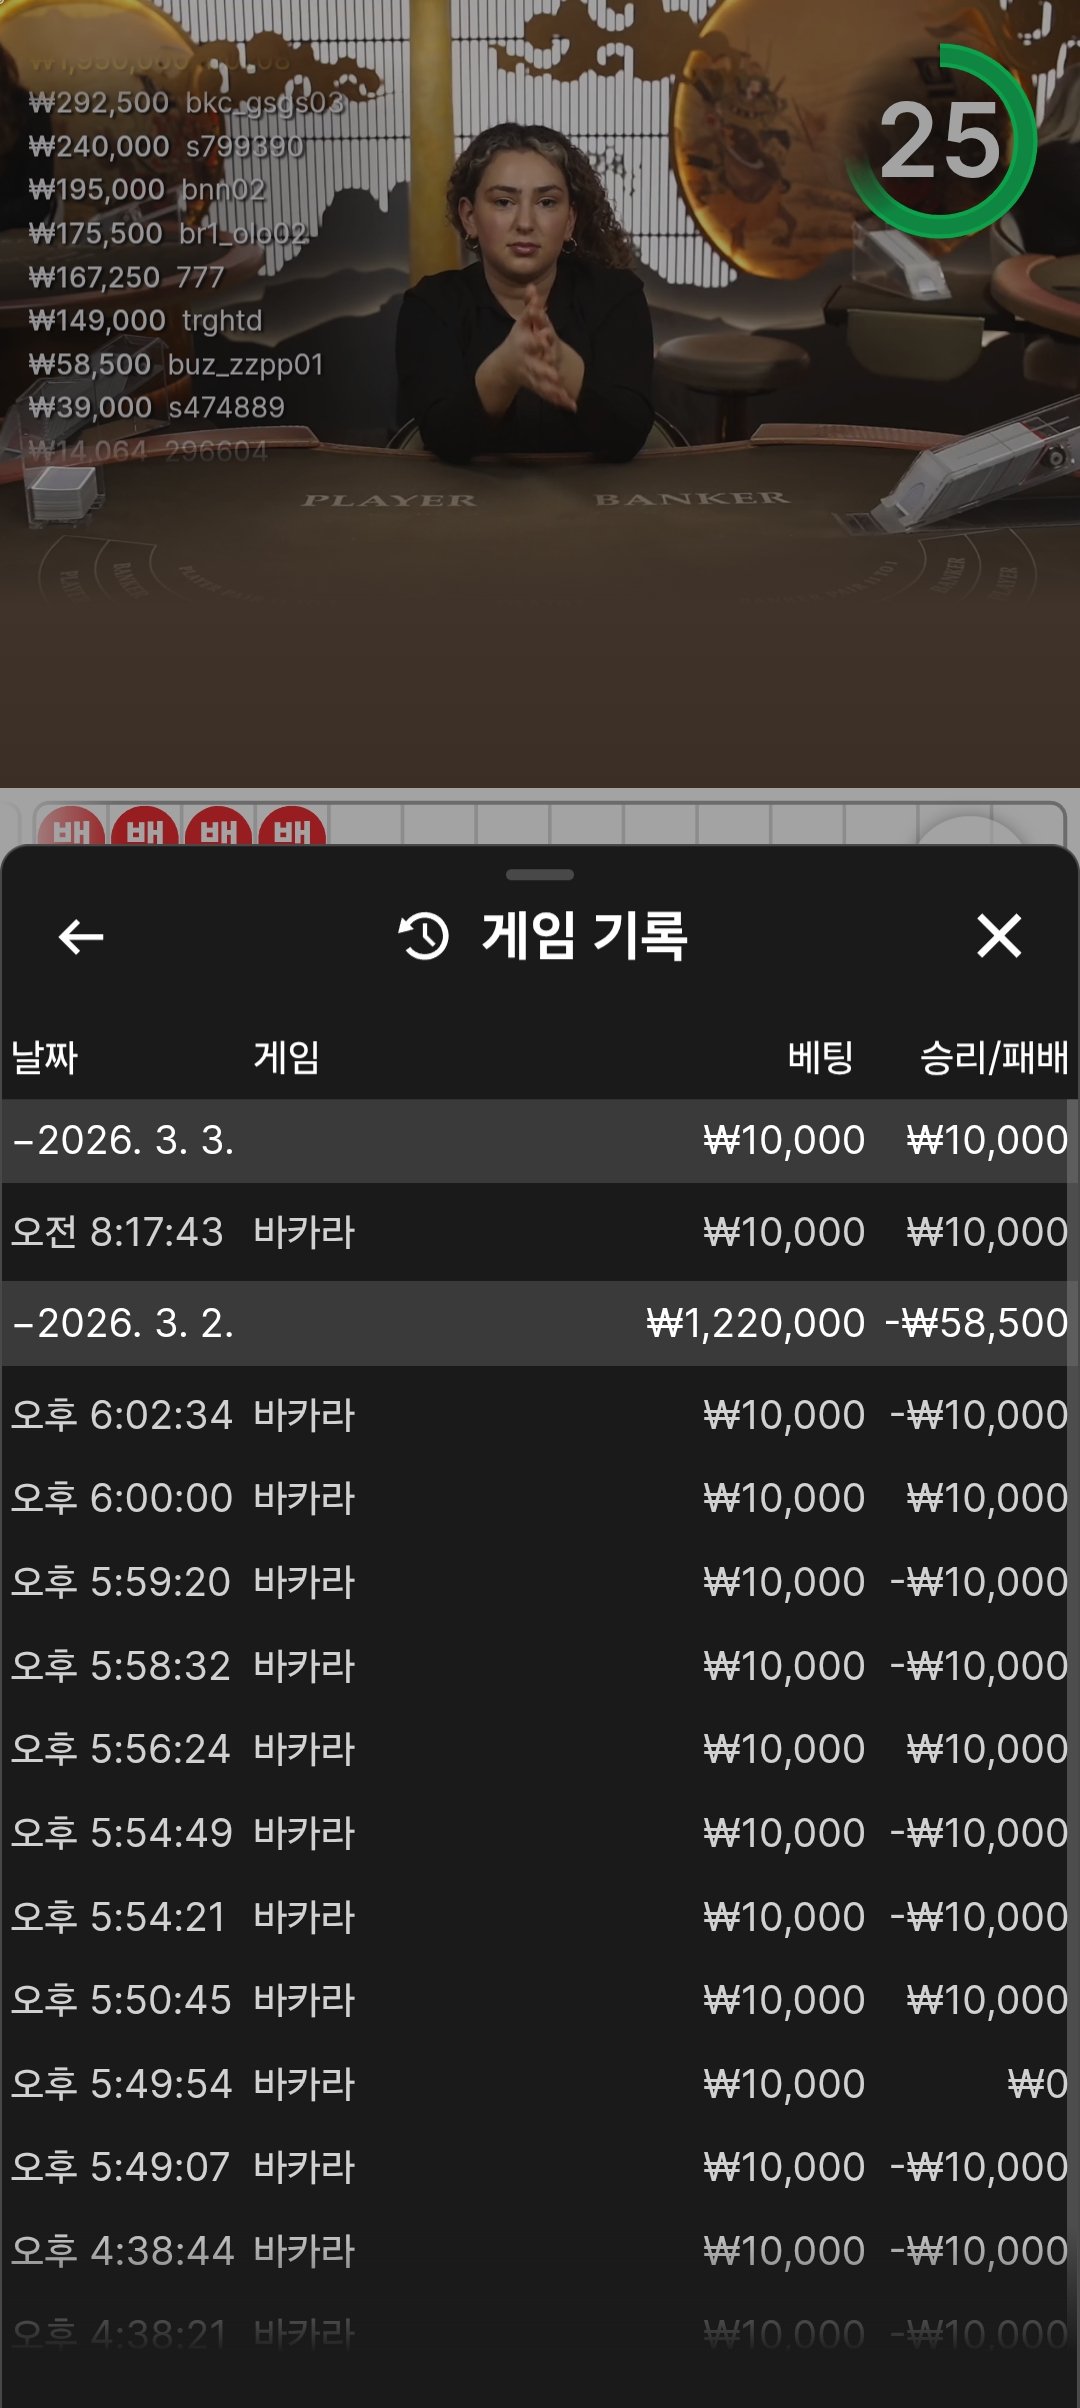Click the 승리/패배 column header
Viewport: 1080px width, 2408px height.
click(993, 1057)
